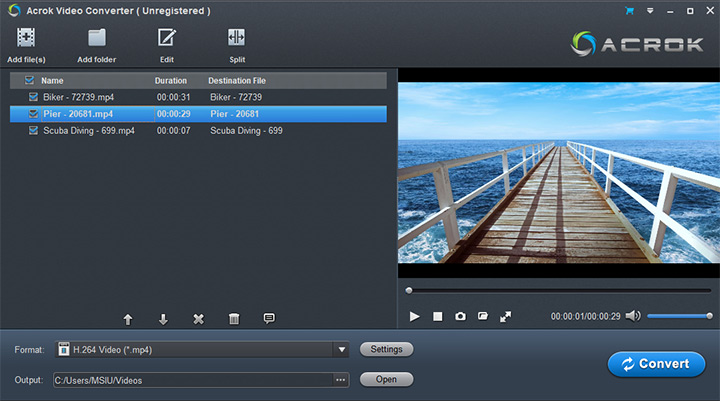The width and height of the screenshot is (720, 401).
Task: Remove selected file with X icon
Action: (x=198, y=319)
